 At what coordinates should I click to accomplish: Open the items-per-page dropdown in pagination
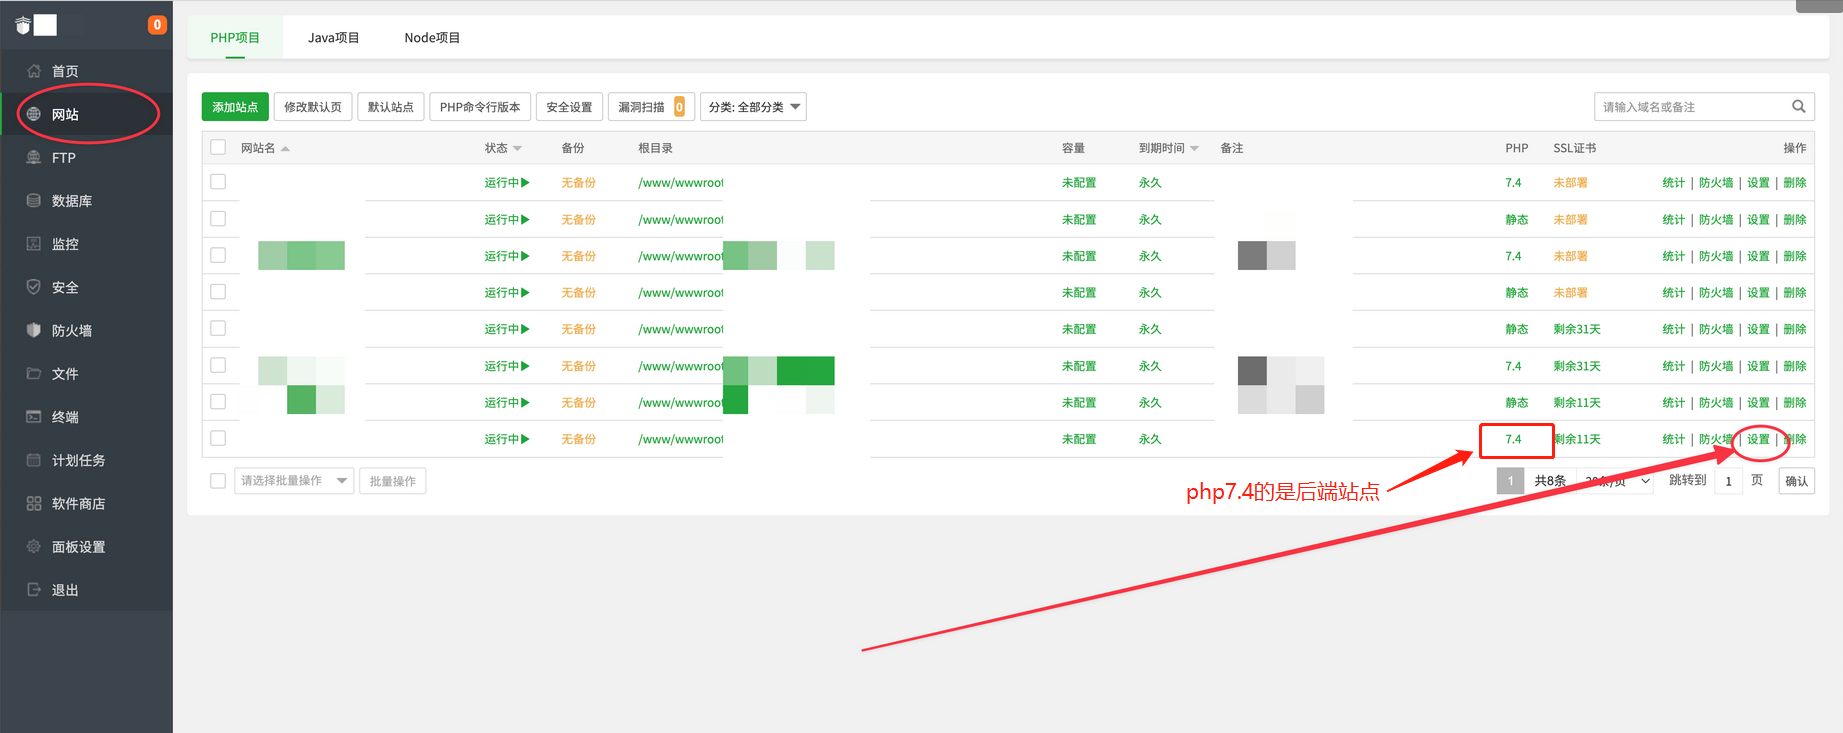(1617, 481)
